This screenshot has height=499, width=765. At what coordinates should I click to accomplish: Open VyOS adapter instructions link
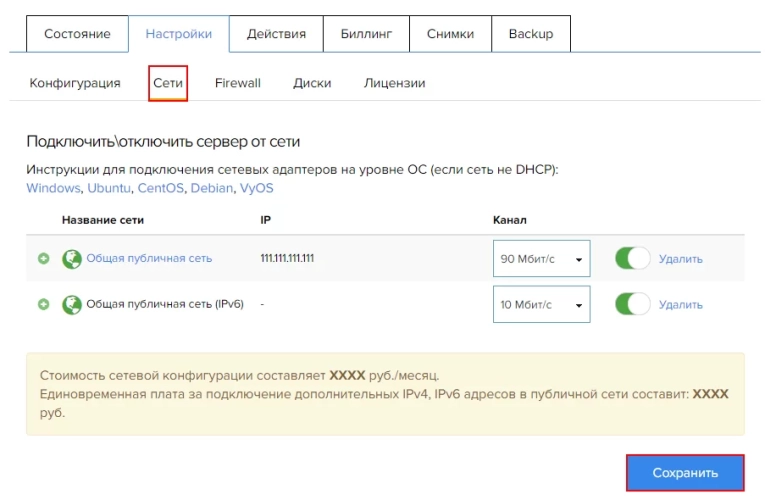coord(256,188)
